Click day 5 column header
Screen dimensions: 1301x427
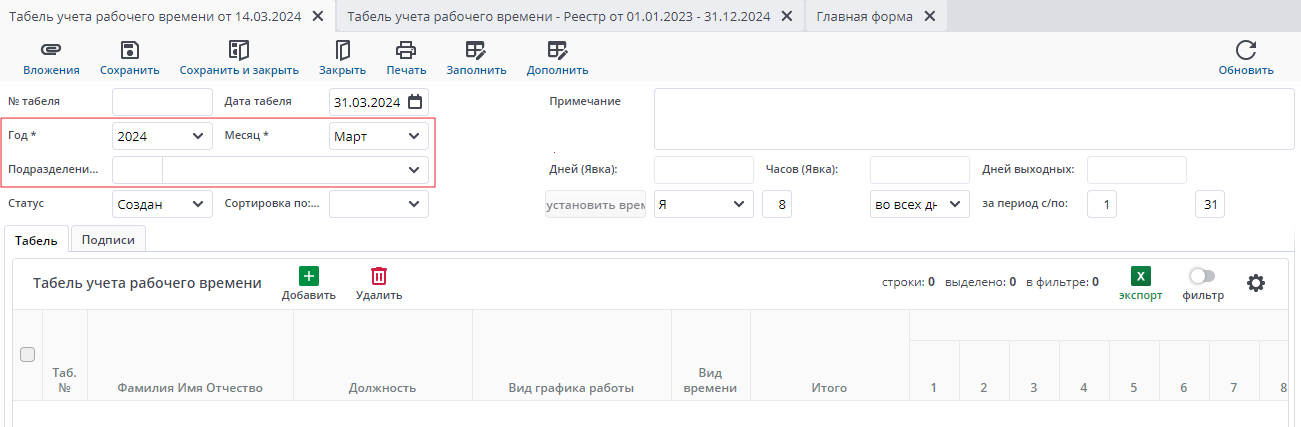click(x=1134, y=371)
